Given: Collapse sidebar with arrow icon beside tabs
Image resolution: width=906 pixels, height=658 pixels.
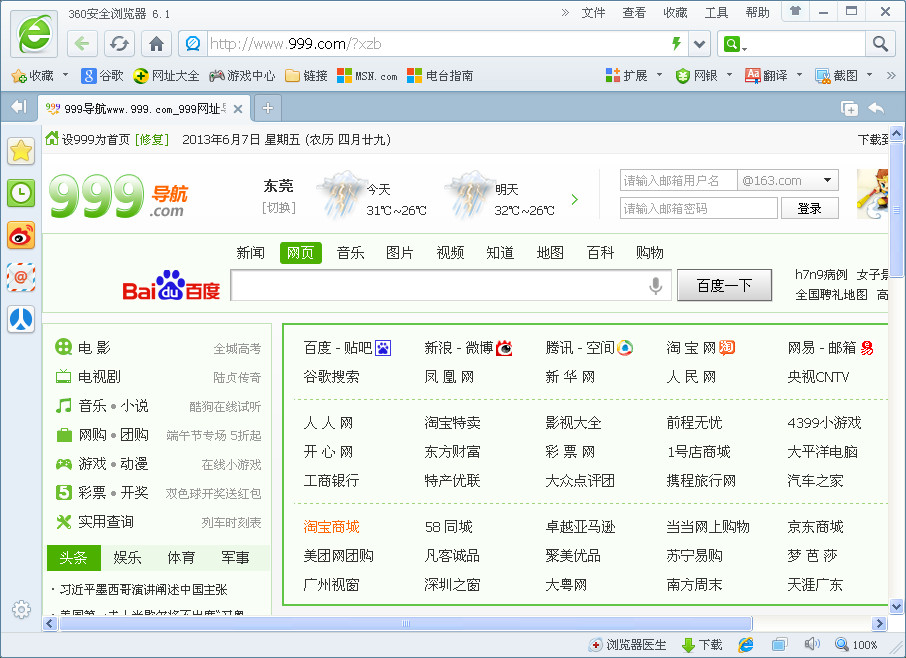Looking at the screenshot, I should (18, 107).
